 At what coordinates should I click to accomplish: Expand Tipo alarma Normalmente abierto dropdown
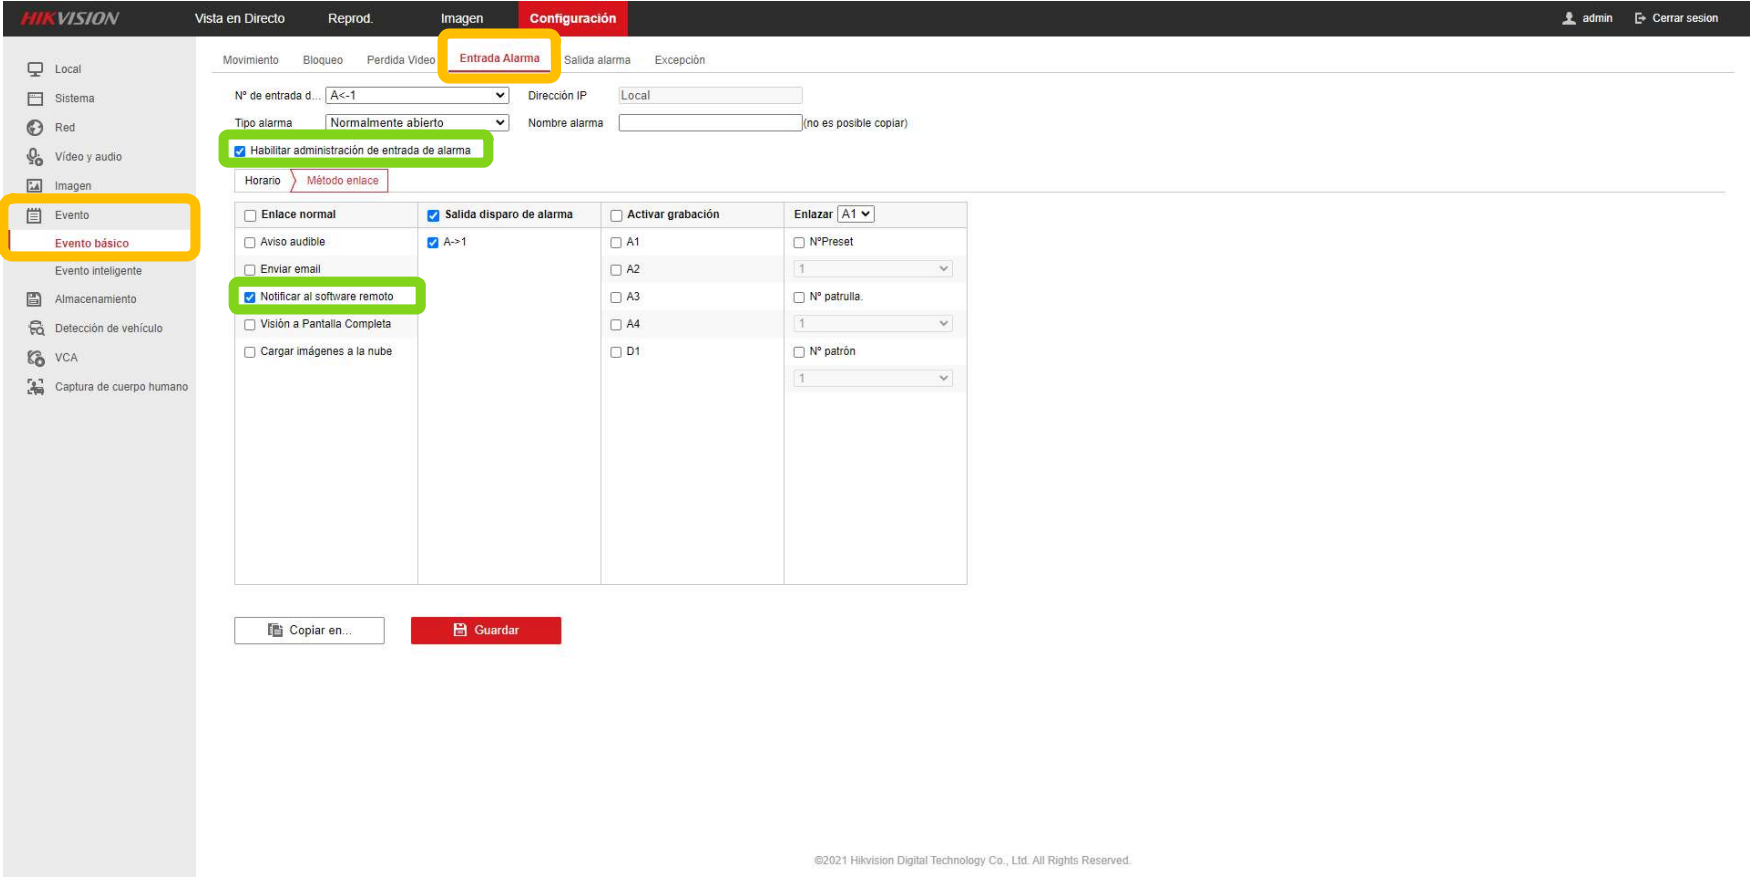coord(417,123)
